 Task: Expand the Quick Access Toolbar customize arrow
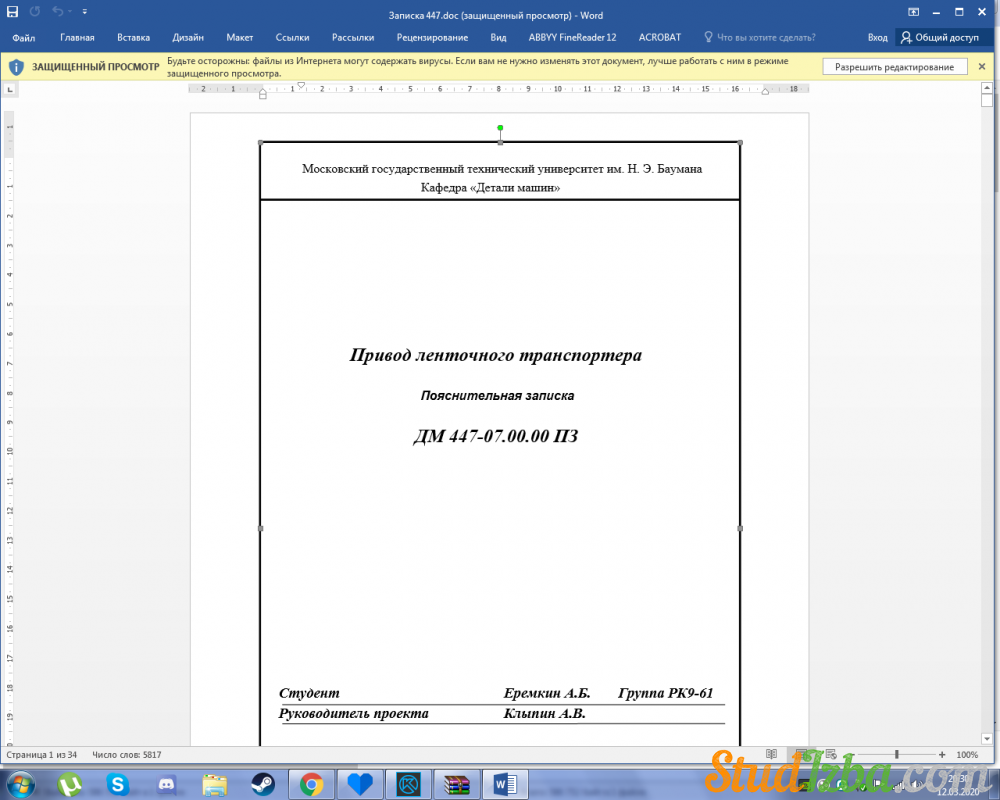84,12
